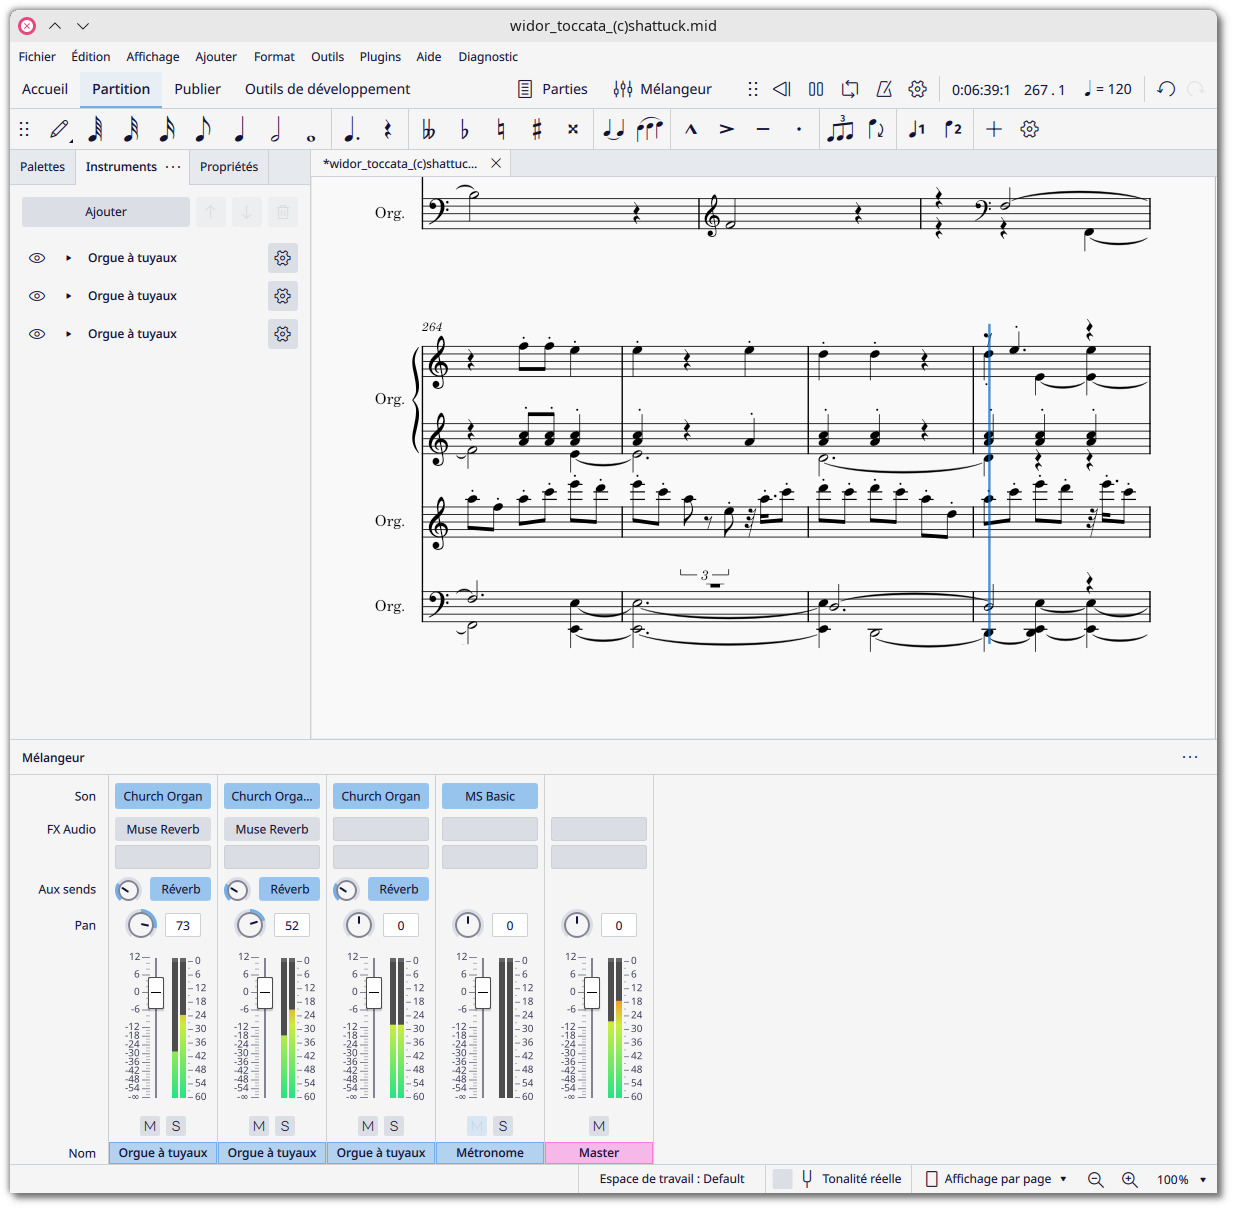Adjust the first channel volume fader
This screenshot has height=1209, width=1233.
tap(156, 993)
